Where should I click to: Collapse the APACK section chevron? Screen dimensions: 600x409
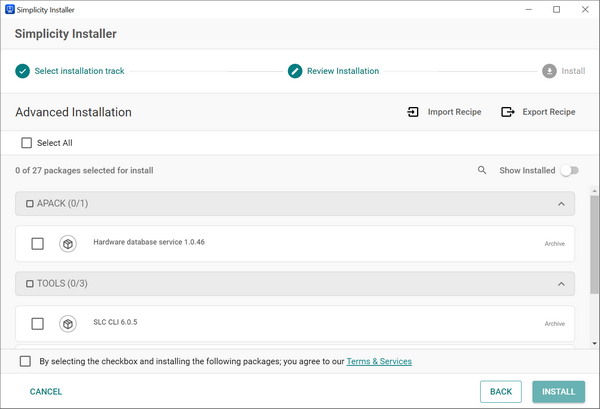[561, 204]
